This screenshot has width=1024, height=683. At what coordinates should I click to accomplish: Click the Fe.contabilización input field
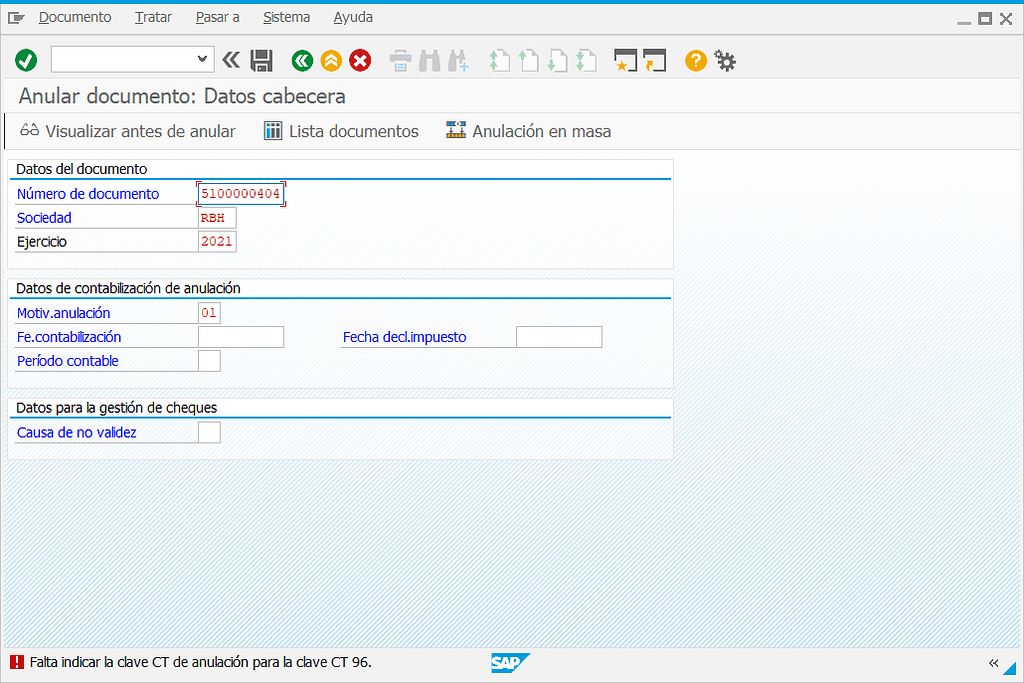pyautogui.click(x=241, y=337)
